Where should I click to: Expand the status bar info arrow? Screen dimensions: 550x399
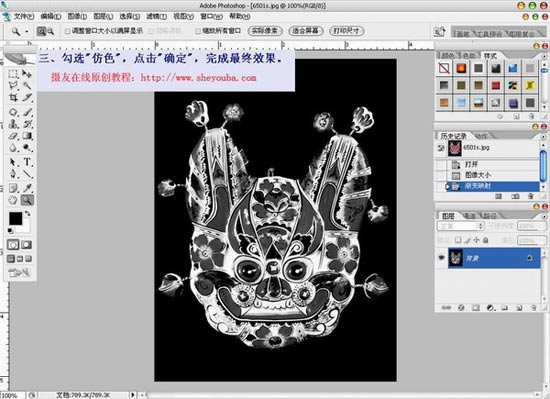pos(133,395)
